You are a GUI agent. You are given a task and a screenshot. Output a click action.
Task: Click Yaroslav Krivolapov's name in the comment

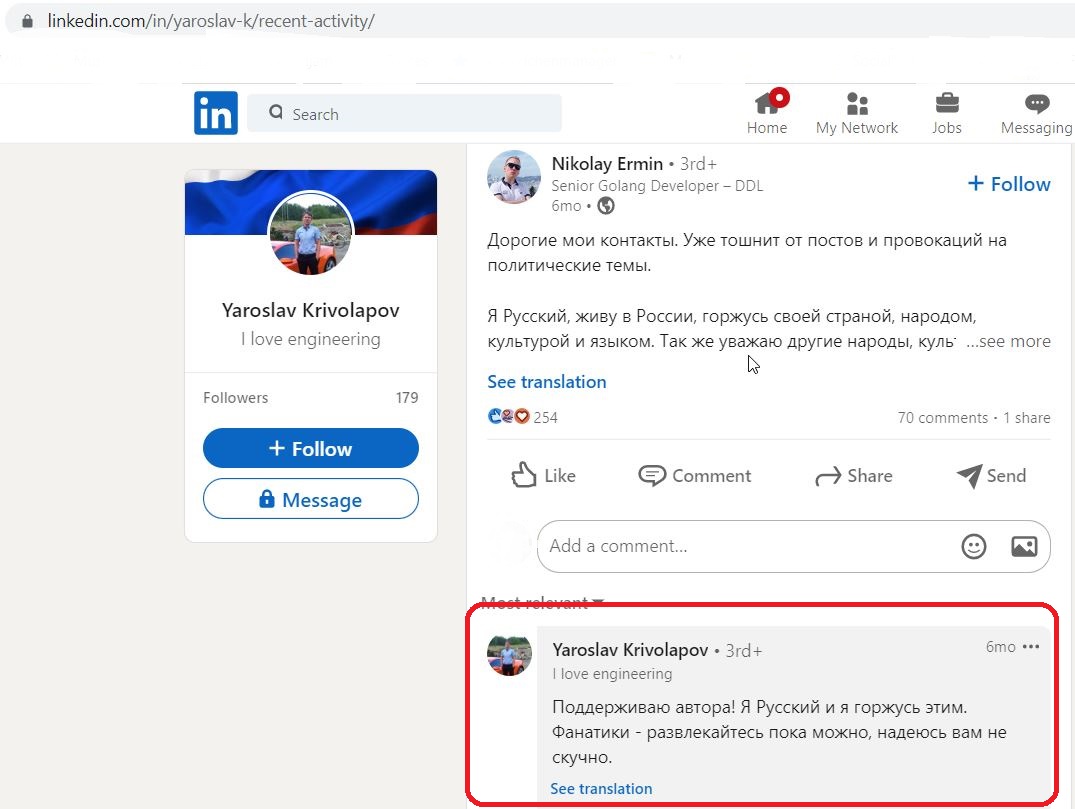click(x=630, y=650)
